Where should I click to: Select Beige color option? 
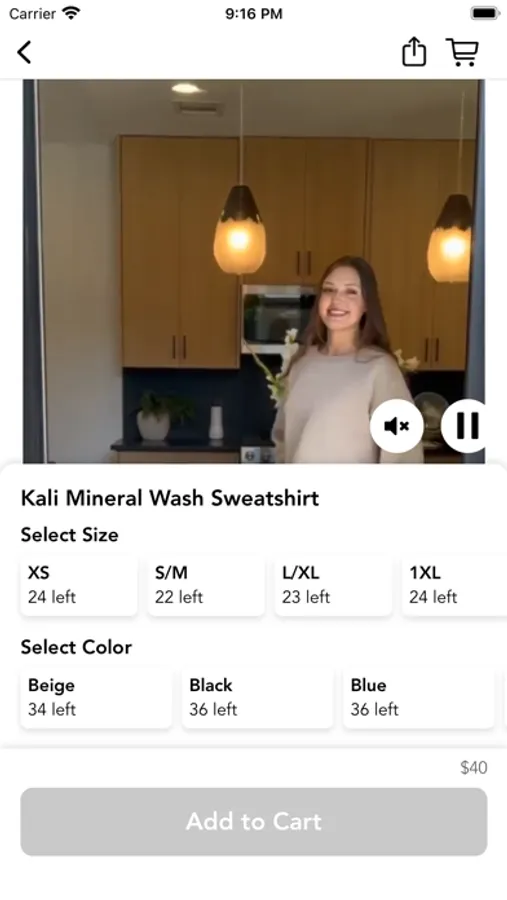pos(96,697)
